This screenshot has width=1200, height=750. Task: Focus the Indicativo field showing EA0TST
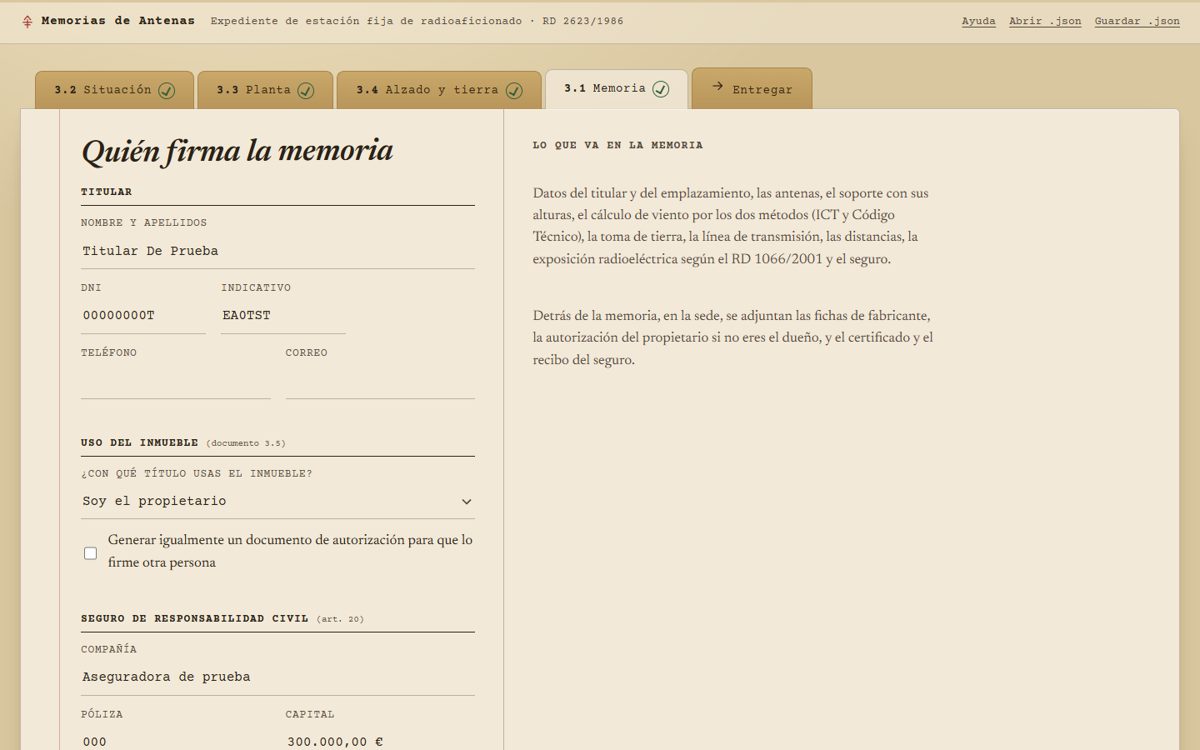pyautogui.click(x=283, y=316)
